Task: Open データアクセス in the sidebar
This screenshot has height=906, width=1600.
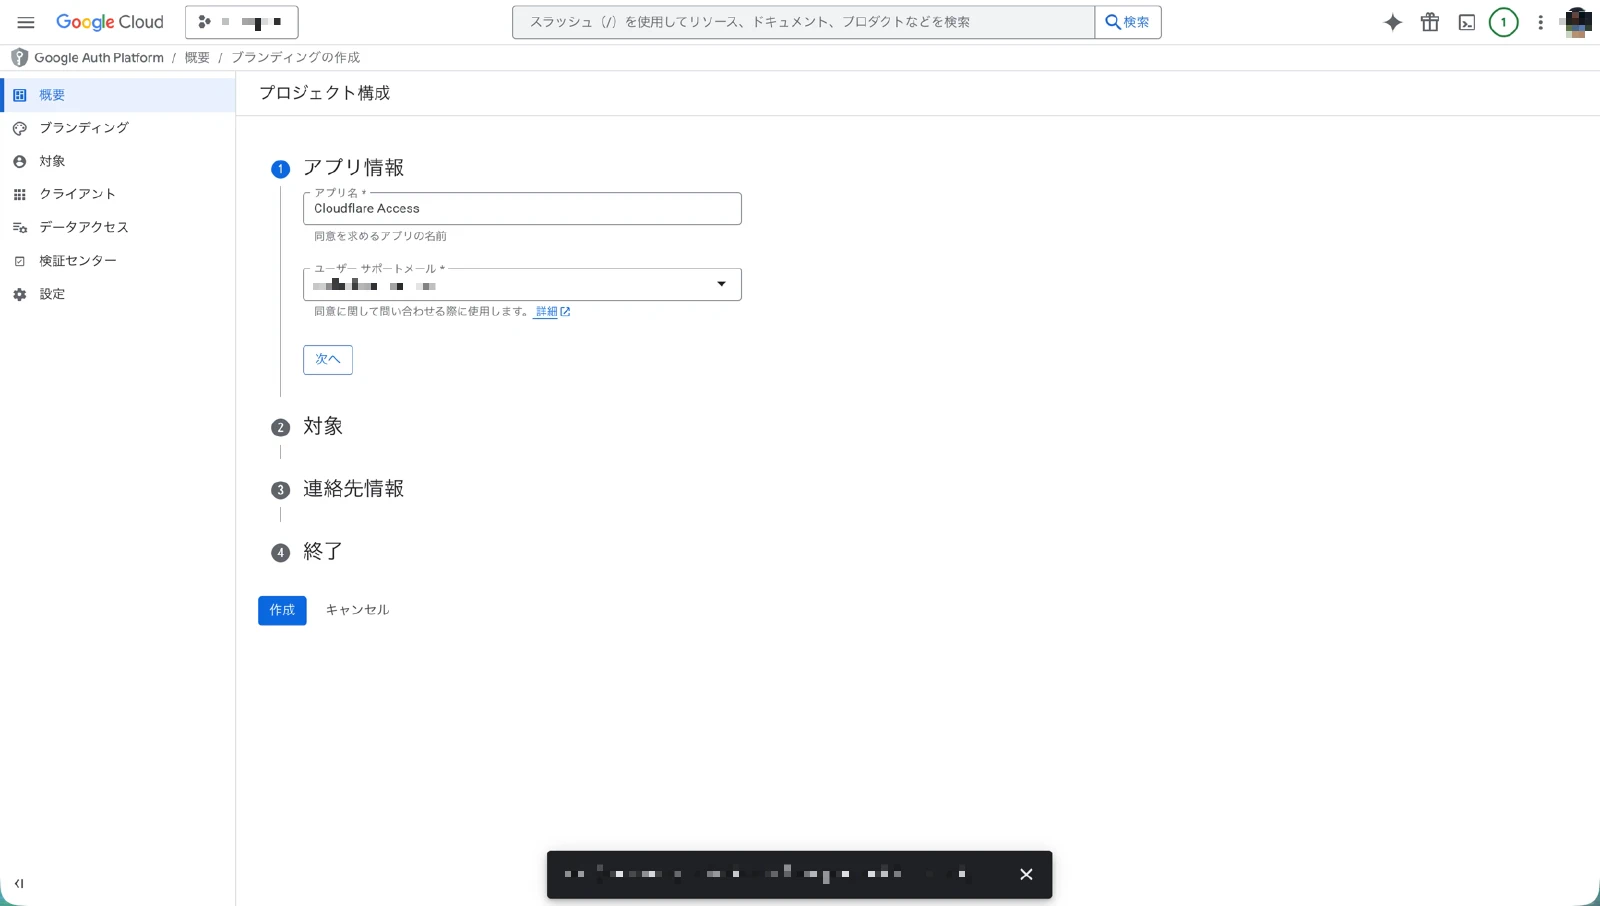Action: (x=83, y=227)
